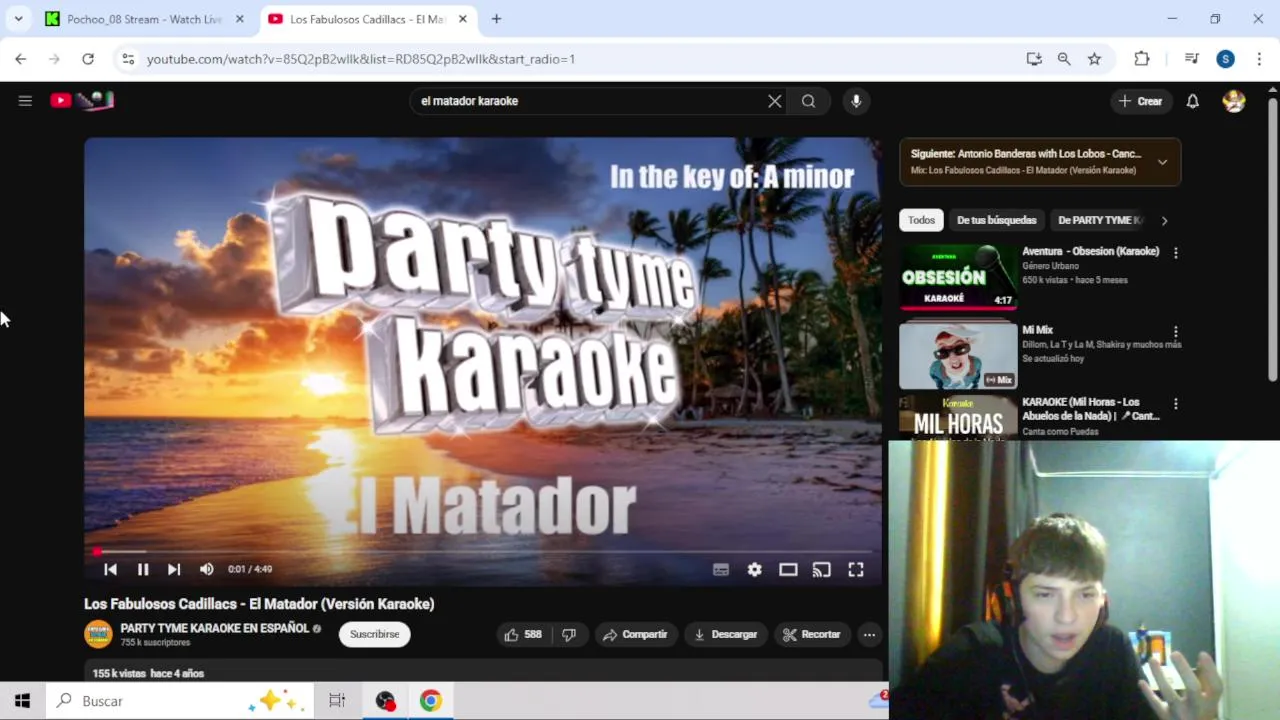Go to the YouTube home logo
The image size is (1280, 720).
82,100
